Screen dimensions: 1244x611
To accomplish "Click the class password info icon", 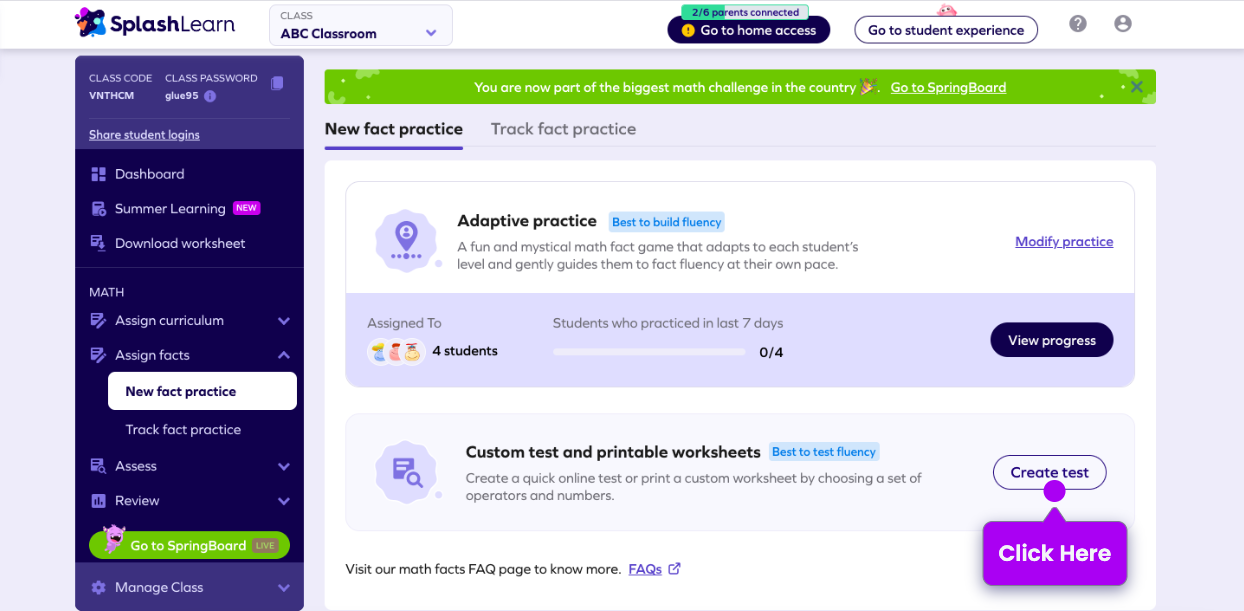I will point(210,96).
